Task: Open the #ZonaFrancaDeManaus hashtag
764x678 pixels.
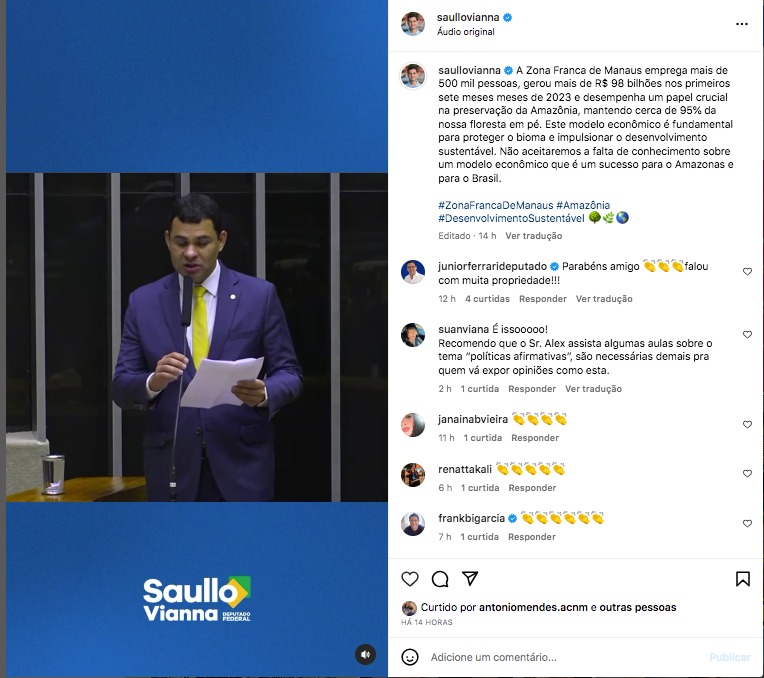Action: [x=496, y=205]
